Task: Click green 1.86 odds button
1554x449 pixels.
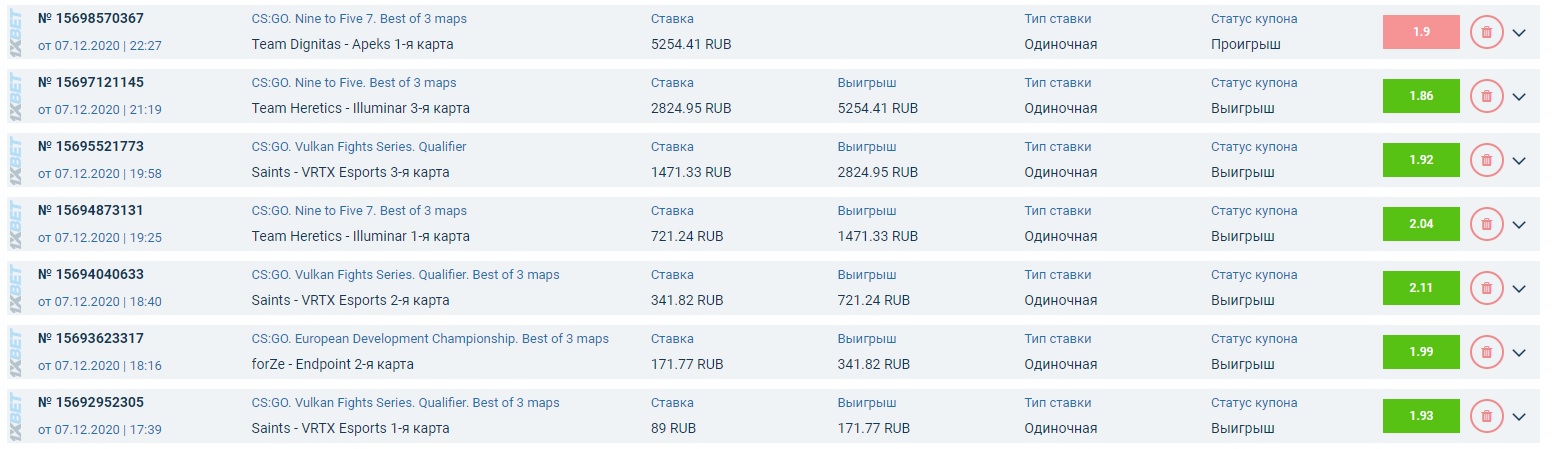Action: tap(1420, 96)
